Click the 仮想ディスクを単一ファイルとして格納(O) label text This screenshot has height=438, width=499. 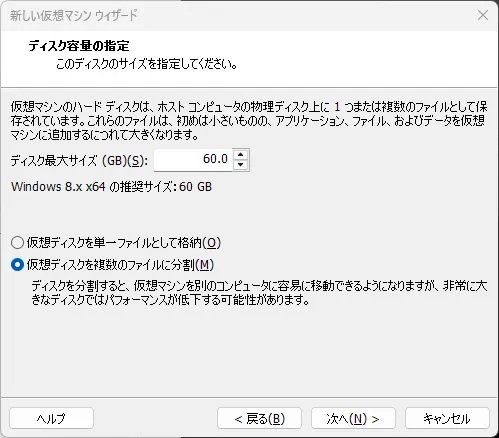(124, 243)
